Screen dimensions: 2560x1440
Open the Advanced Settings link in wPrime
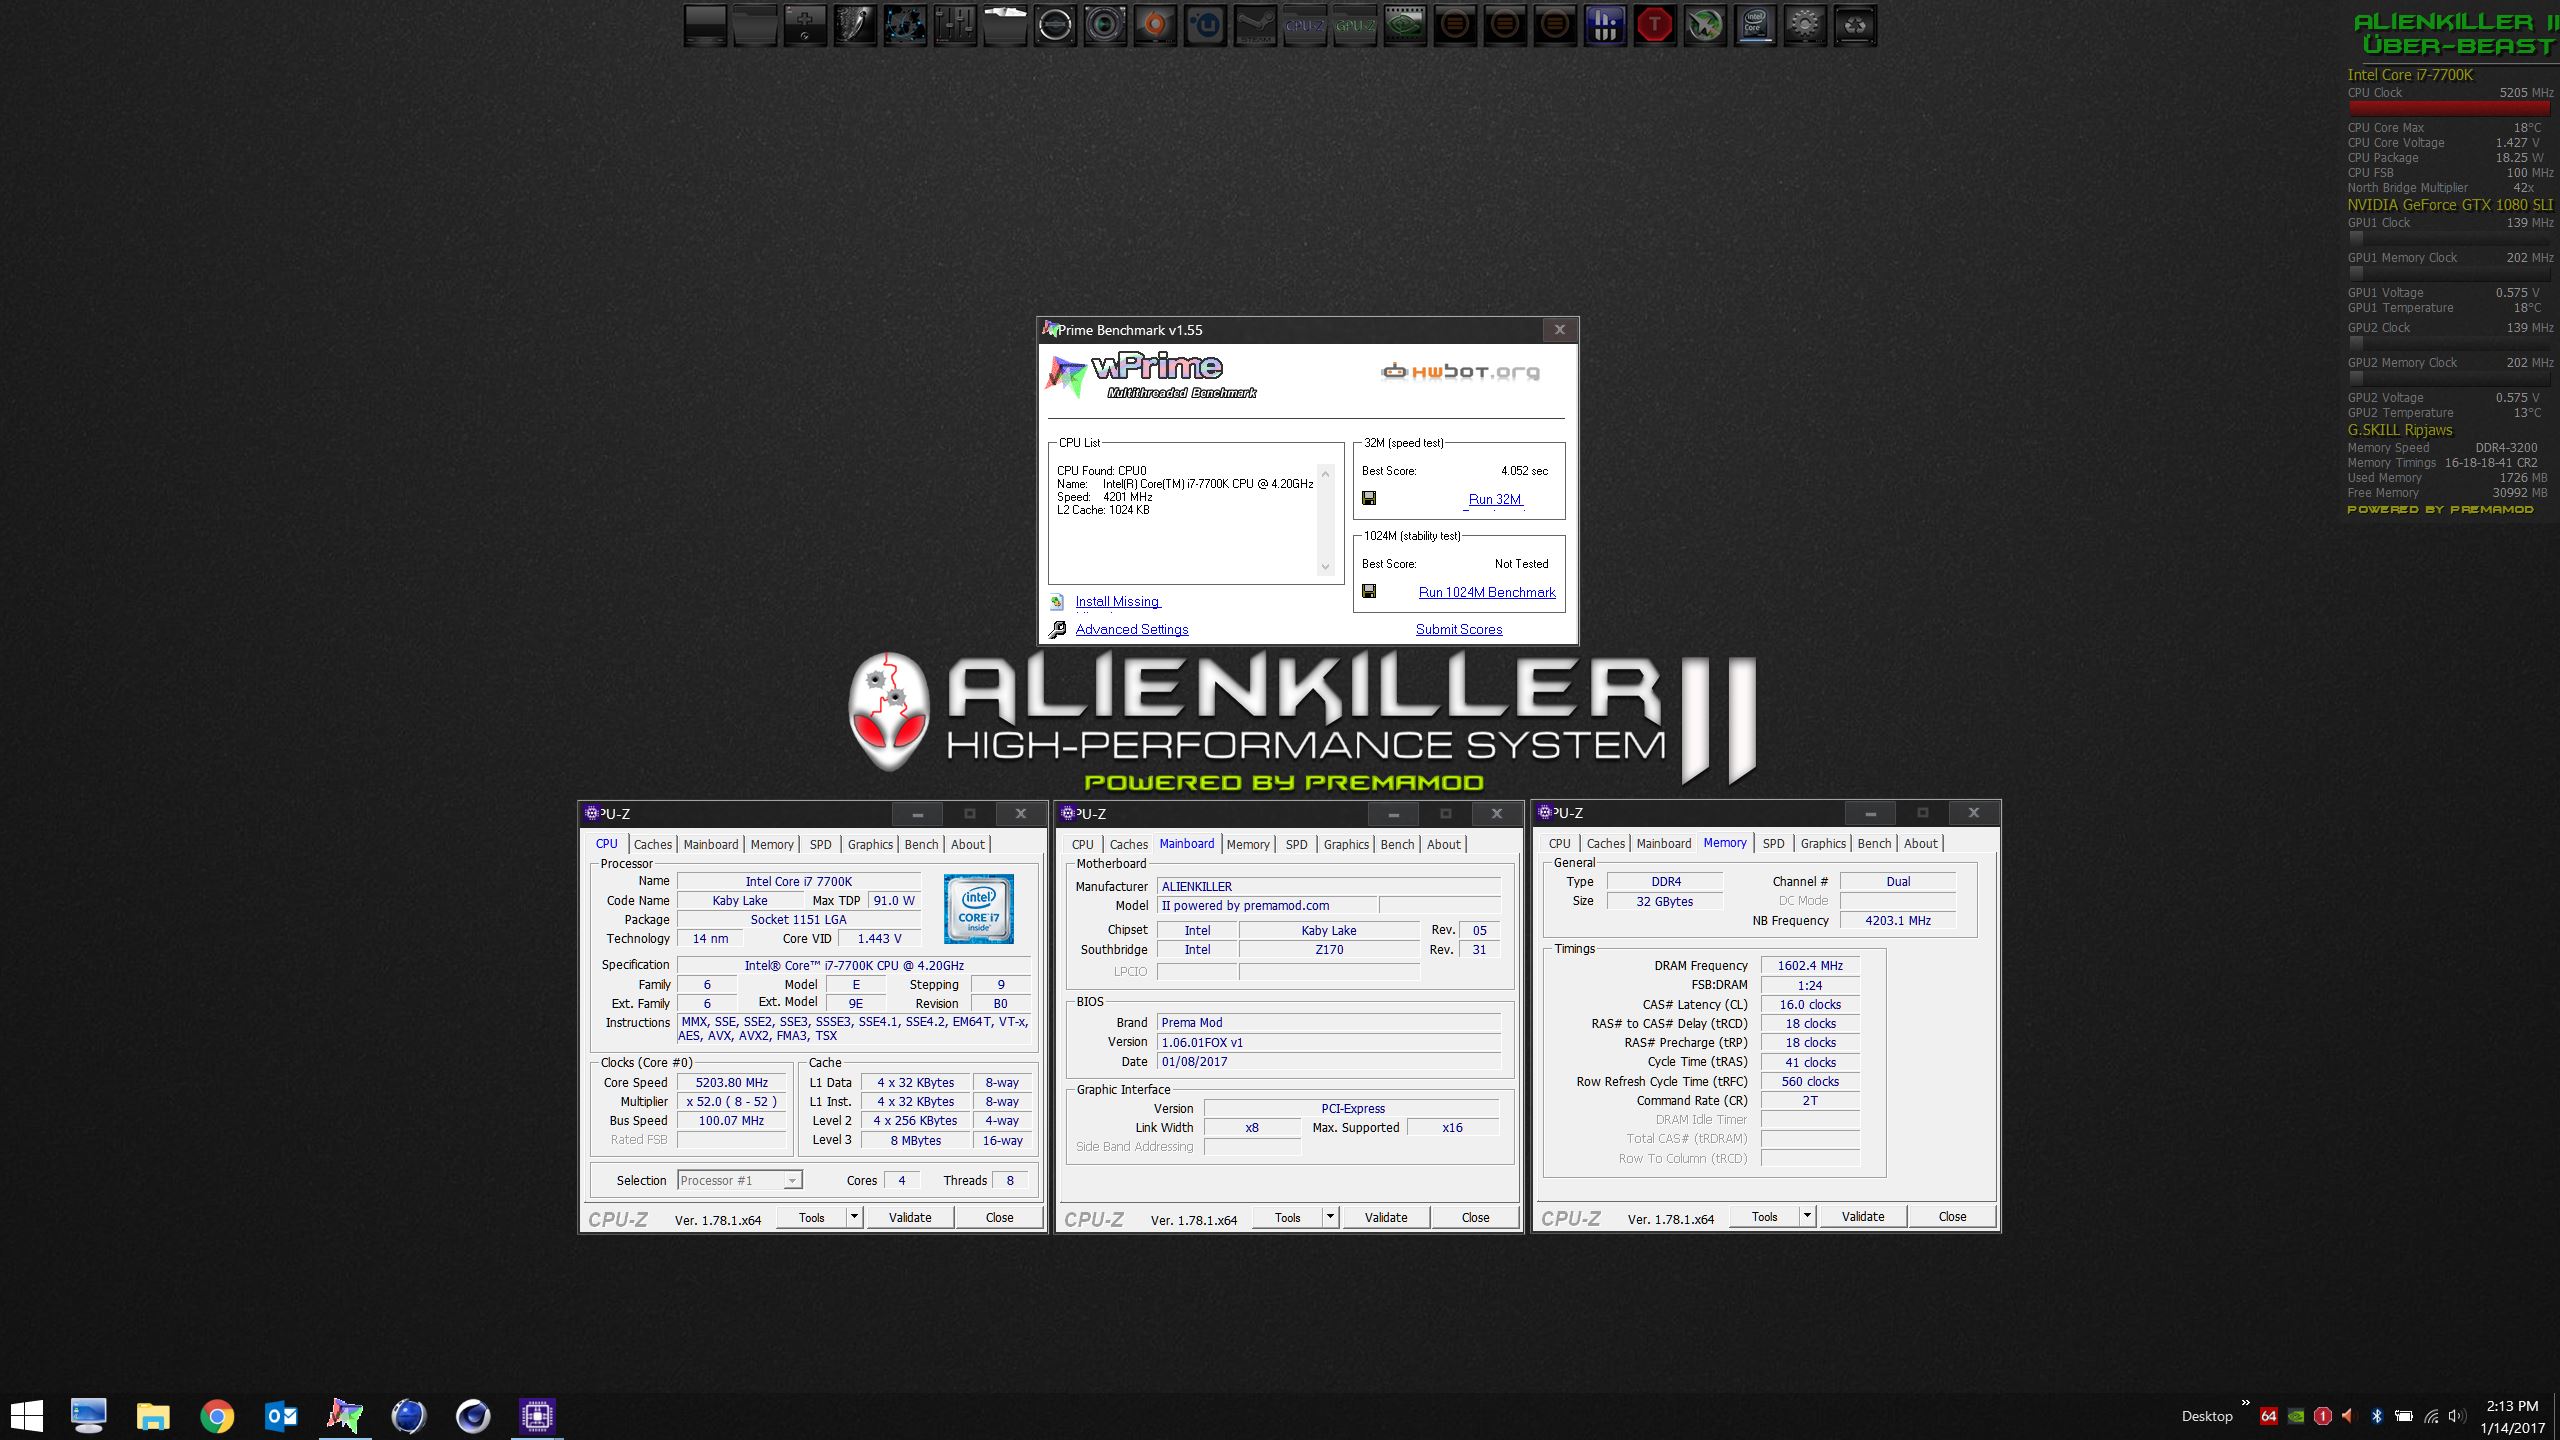[x=1132, y=629]
